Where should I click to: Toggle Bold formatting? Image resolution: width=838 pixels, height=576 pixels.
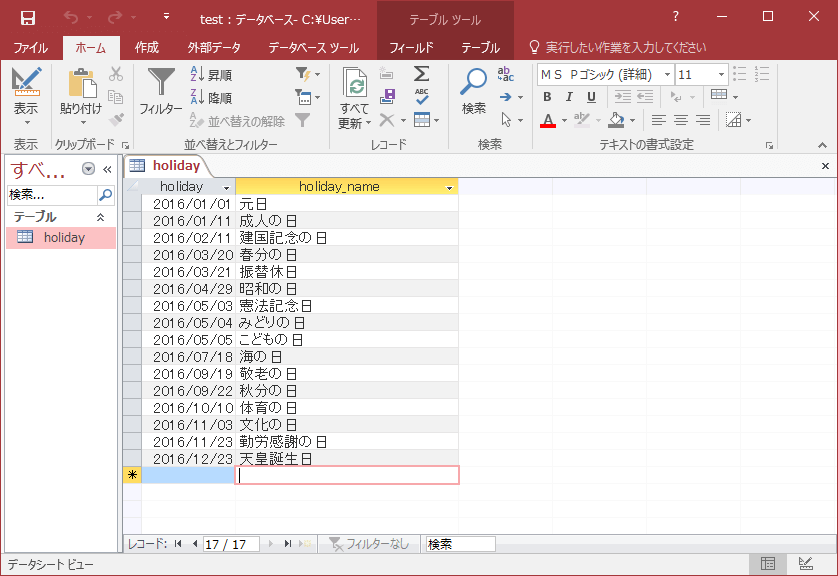pyautogui.click(x=547, y=97)
